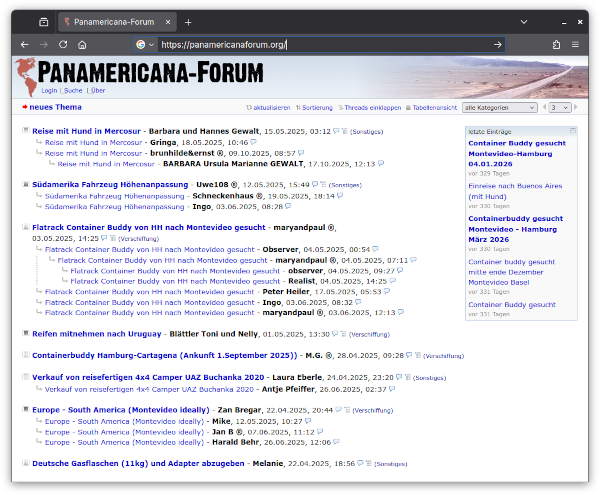600x495 pixels.
Task: Open the Google search engine selector
Action: click(145, 45)
